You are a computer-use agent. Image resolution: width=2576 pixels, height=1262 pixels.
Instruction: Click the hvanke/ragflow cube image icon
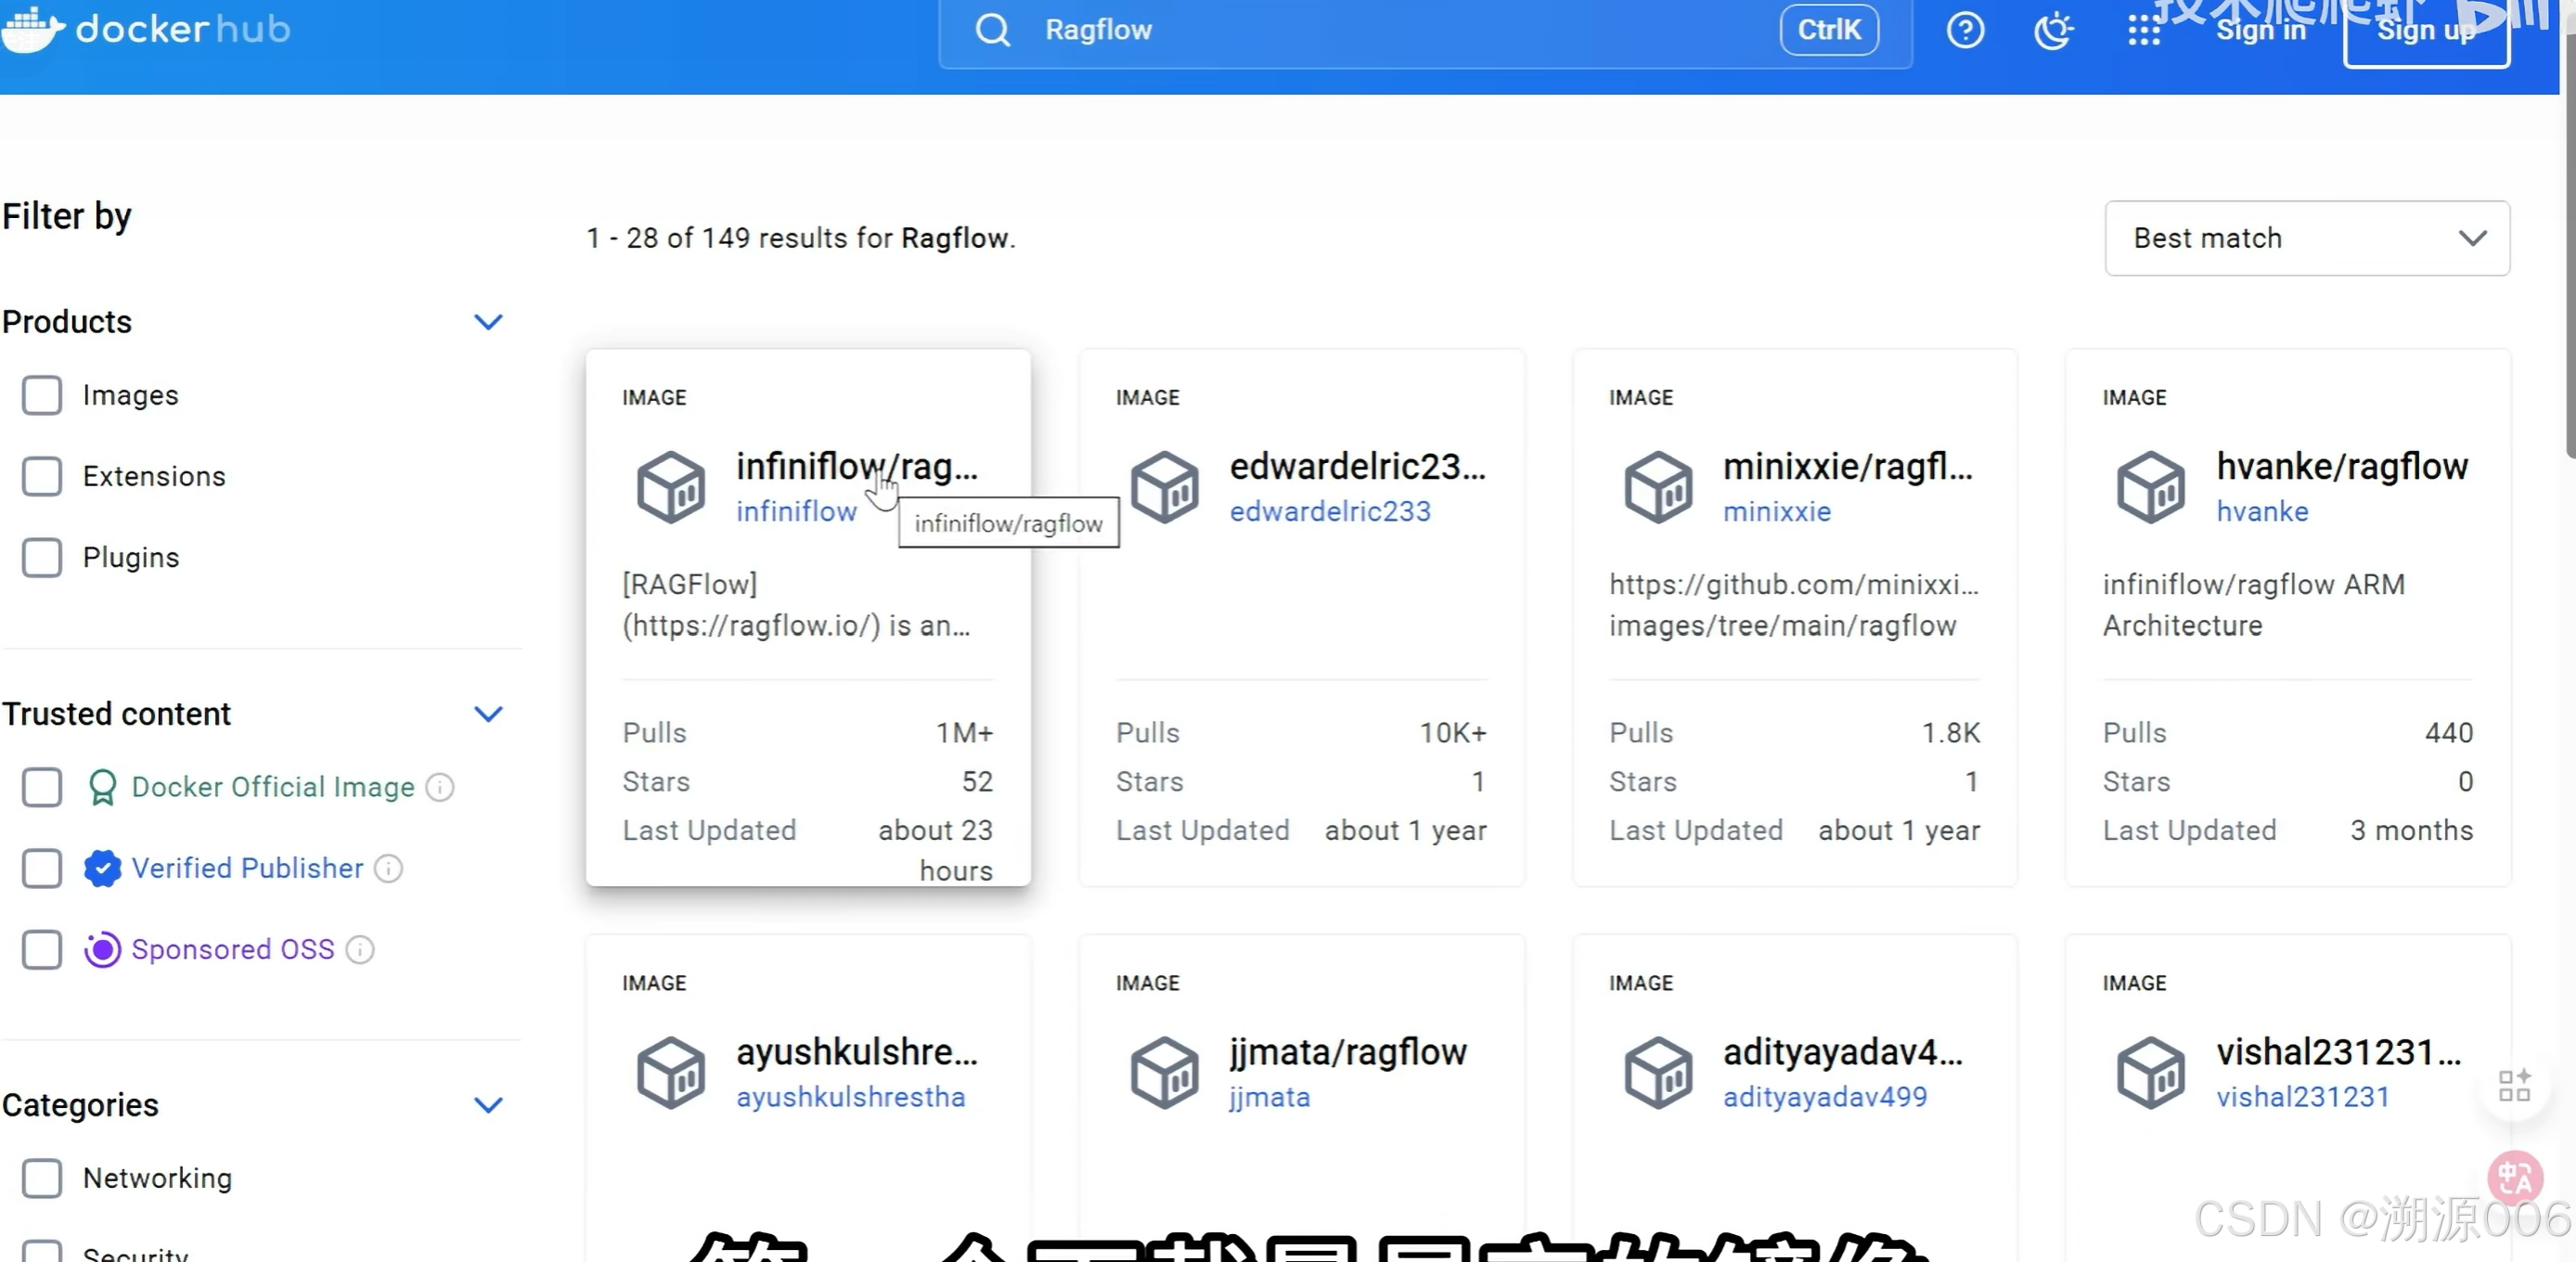pyautogui.click(x=2151, y=487)
